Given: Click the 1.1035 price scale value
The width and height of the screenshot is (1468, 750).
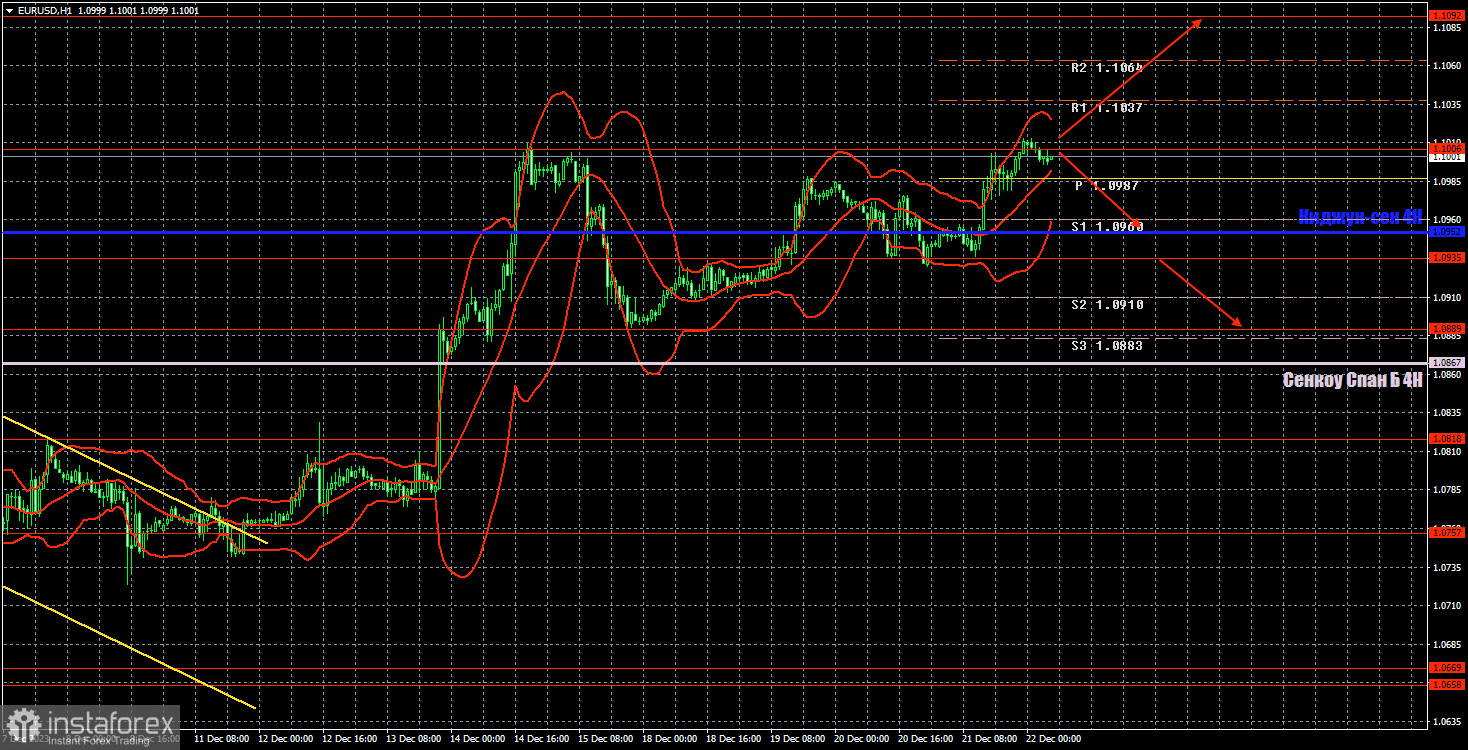Looking at the screenshot, I should (1447, 104).
